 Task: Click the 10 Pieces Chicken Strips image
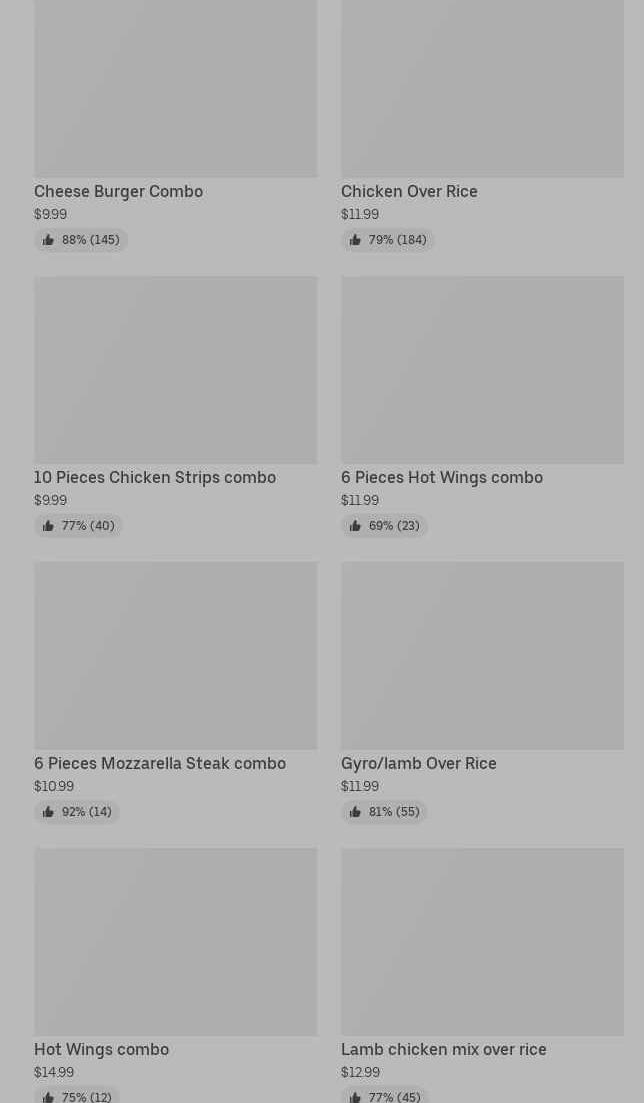point(175,369)
